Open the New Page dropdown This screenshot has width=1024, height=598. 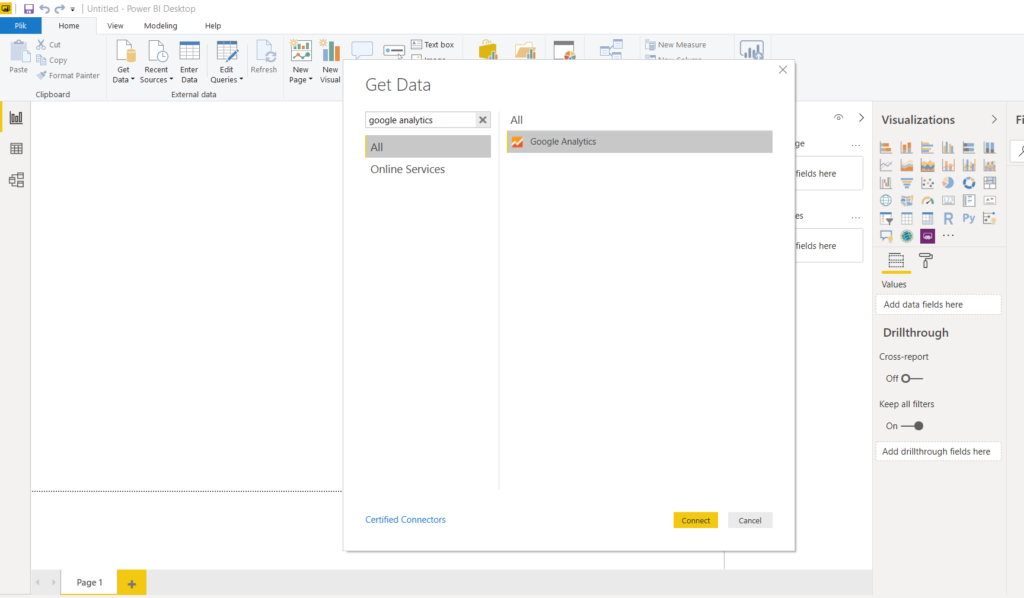pyautogui.click(x=300, y=61)
